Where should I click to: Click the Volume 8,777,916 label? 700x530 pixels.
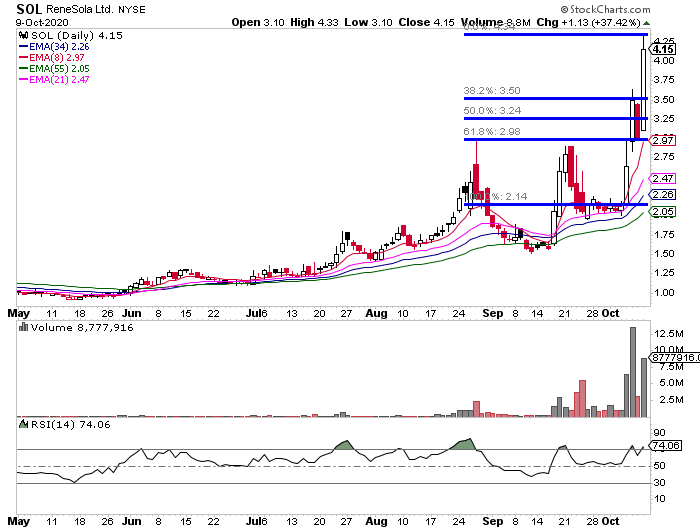82,328
